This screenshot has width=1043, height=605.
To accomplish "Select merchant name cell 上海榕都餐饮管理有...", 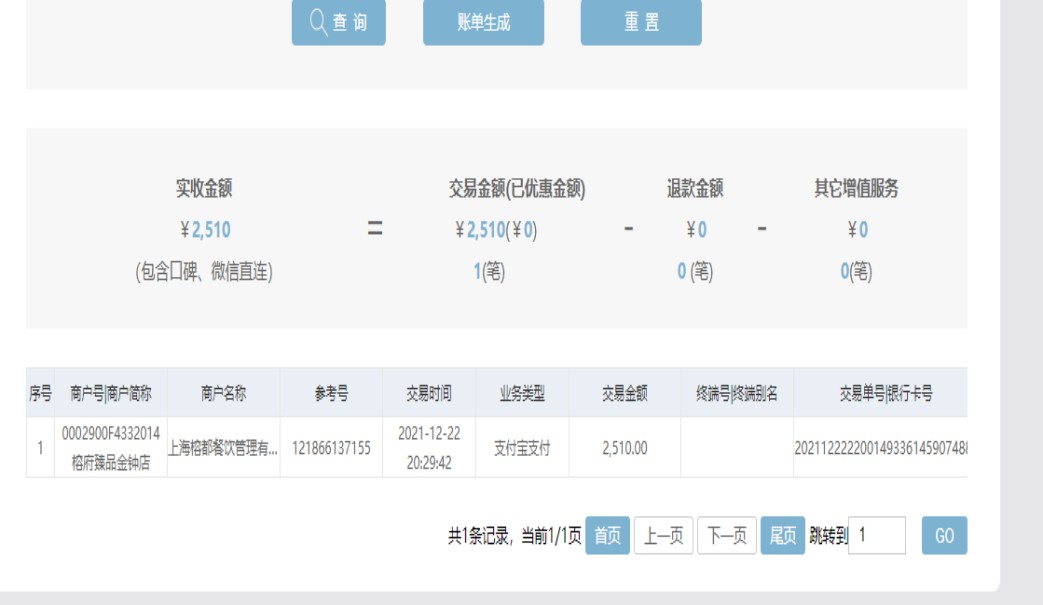I will (223, 449).
